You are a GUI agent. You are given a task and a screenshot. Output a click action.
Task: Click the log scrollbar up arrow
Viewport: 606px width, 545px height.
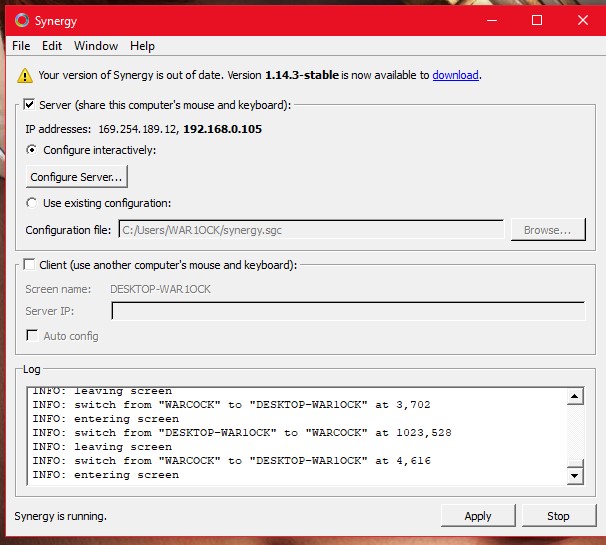pyautogui.click(x=575, y=396)
